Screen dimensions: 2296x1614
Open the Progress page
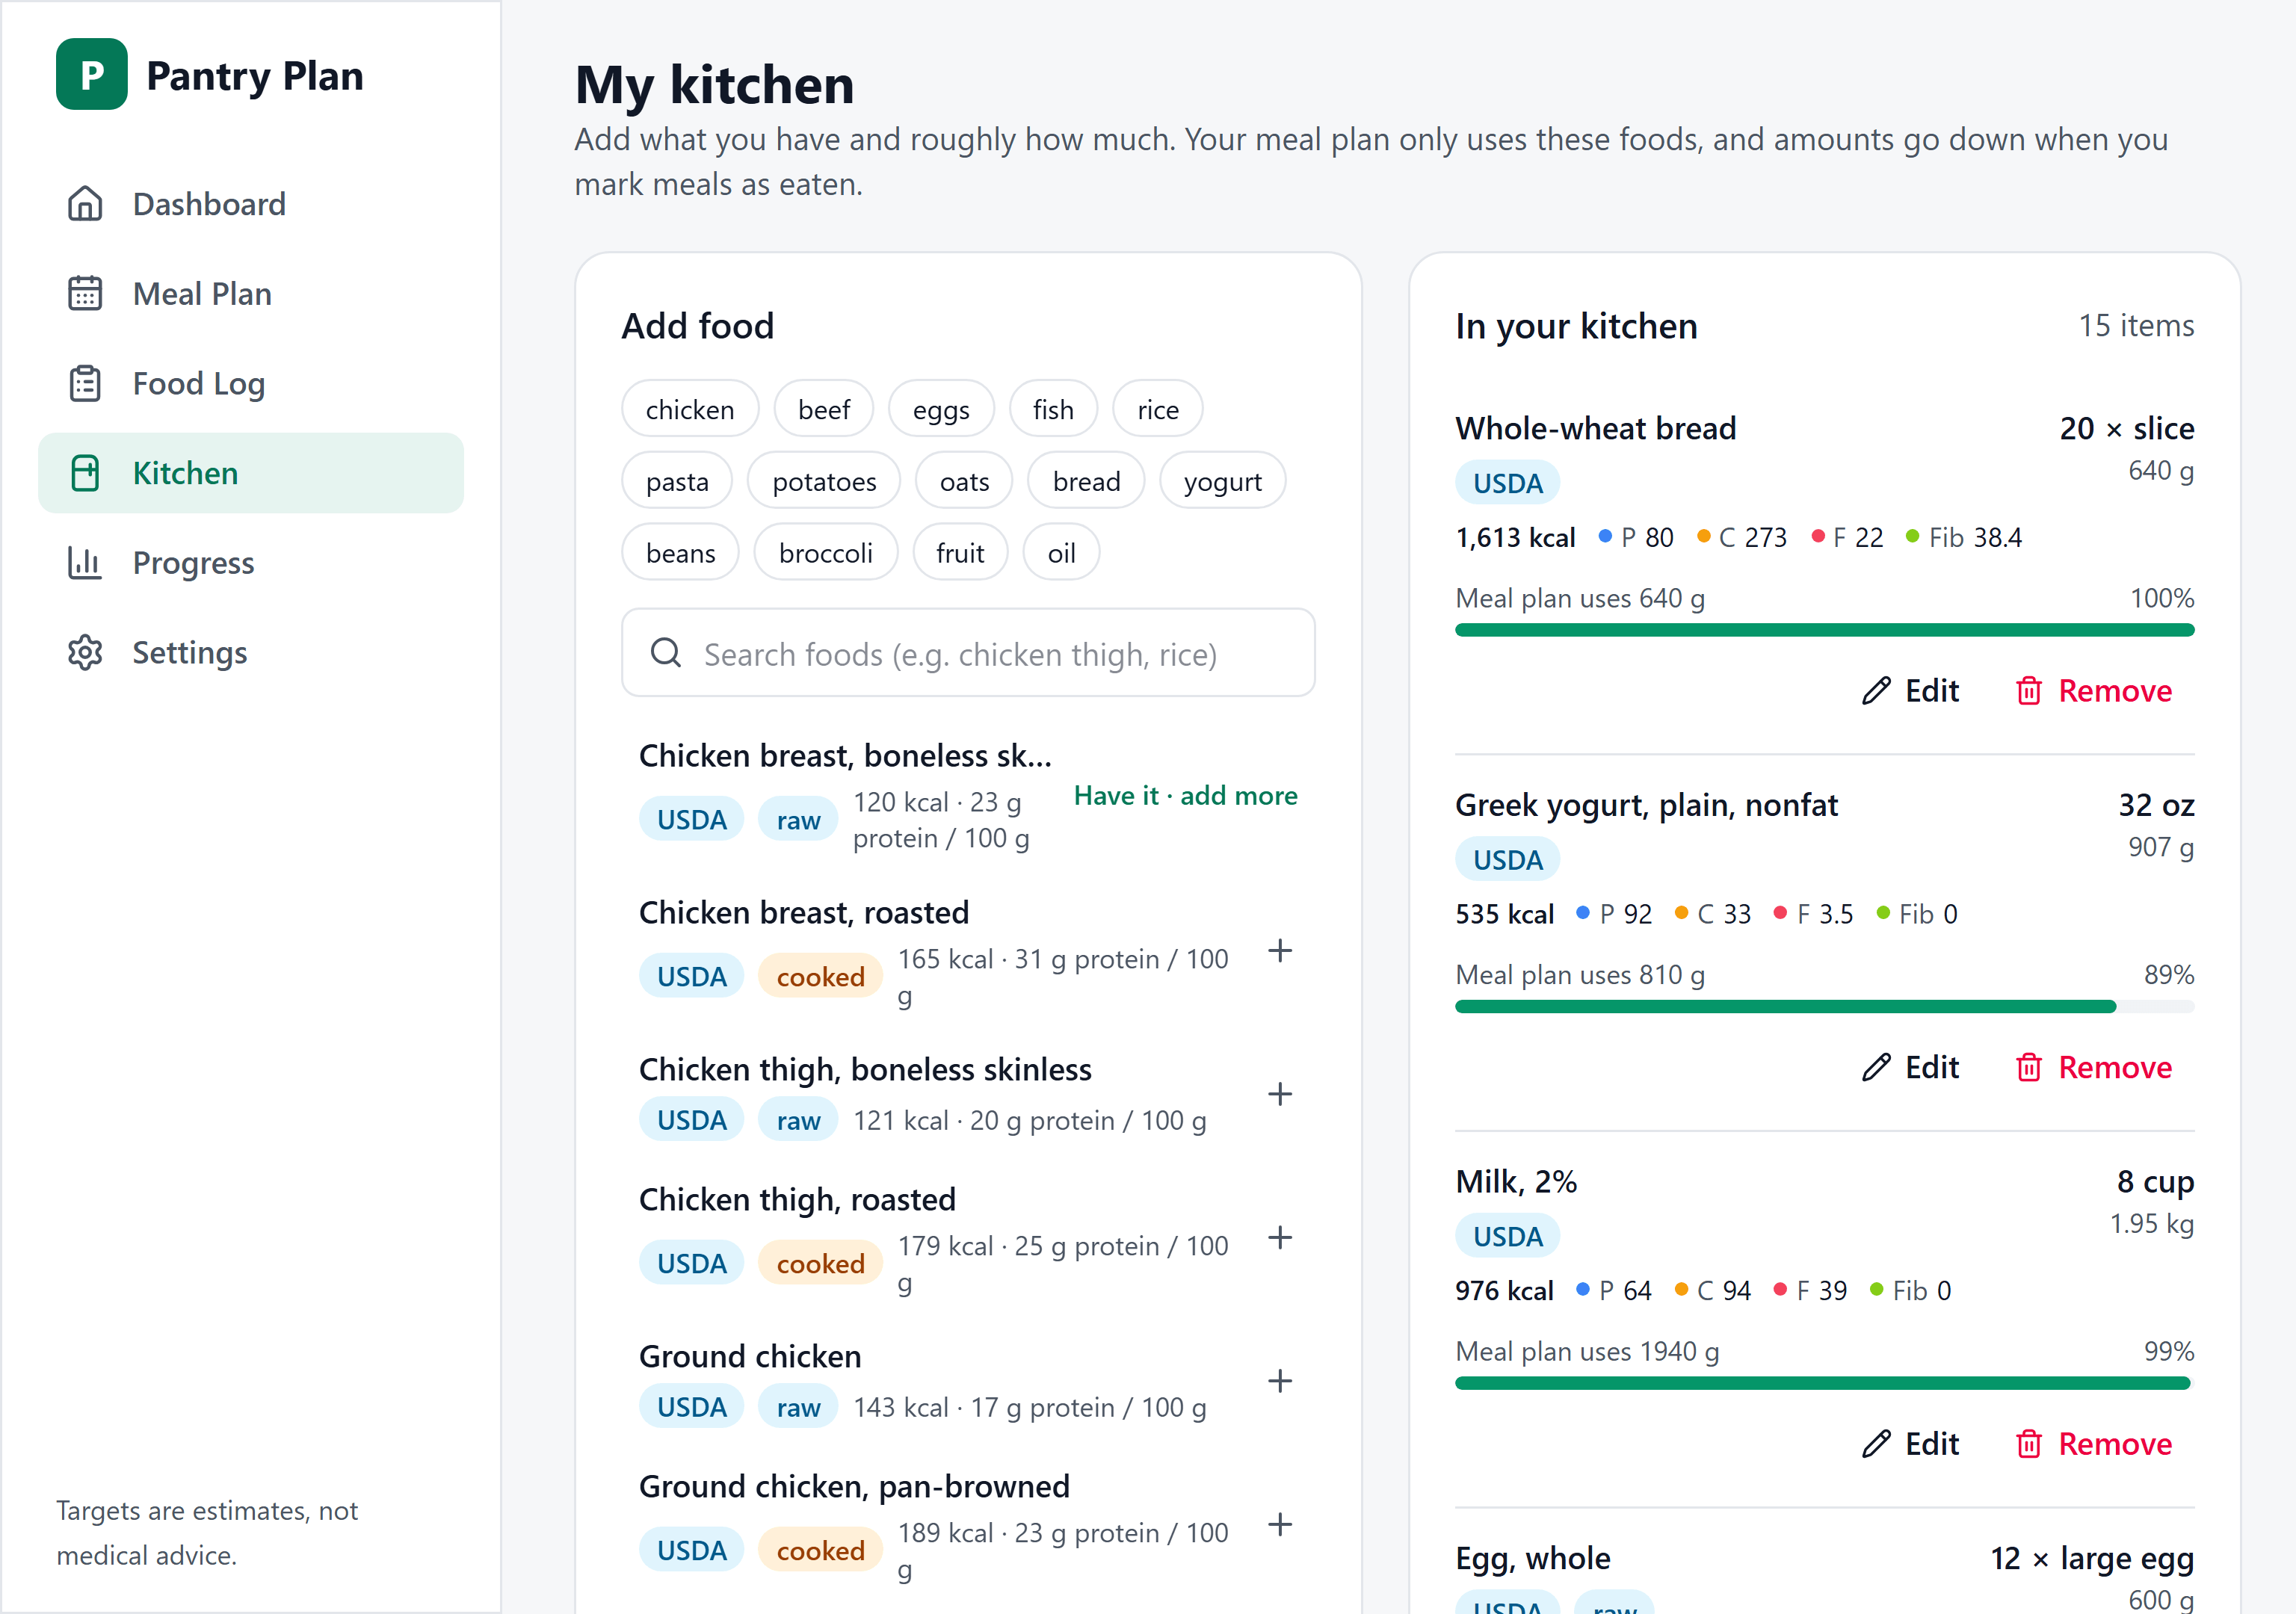(x=250, y=563)
